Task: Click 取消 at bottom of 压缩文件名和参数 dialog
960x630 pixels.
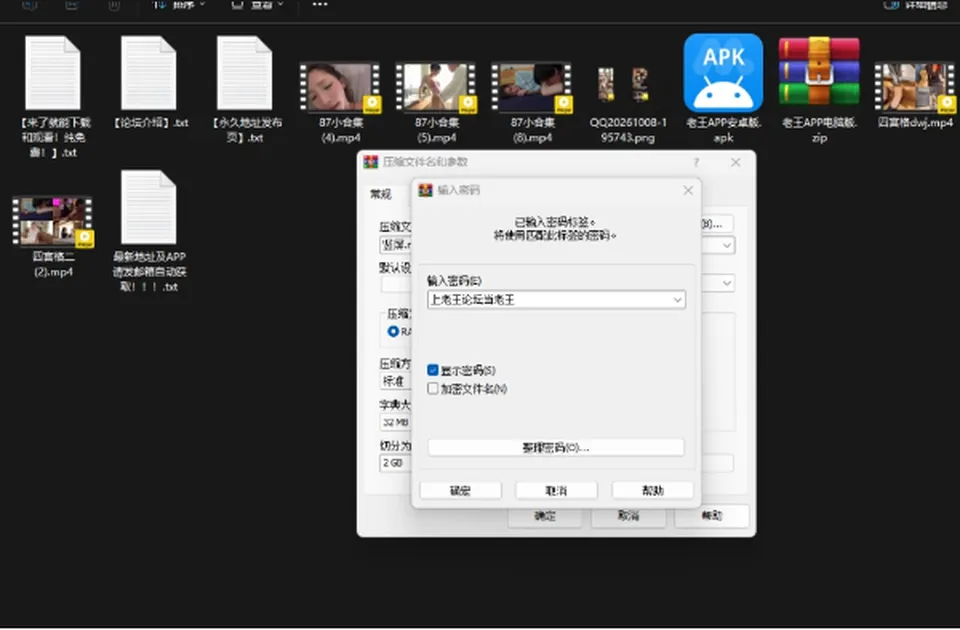Action: pyautogui.click(x=628, y=516)
